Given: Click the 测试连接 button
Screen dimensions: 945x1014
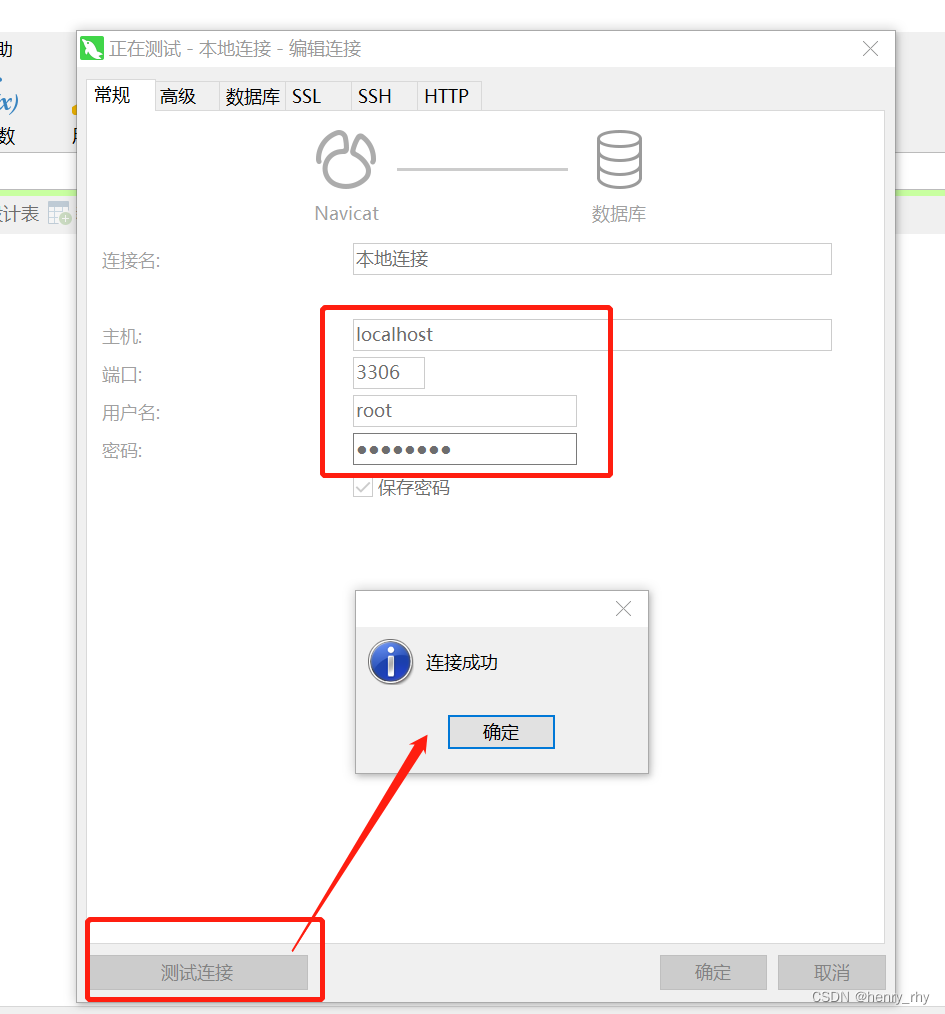Looking at the screenshot, I should pos(197,972).
